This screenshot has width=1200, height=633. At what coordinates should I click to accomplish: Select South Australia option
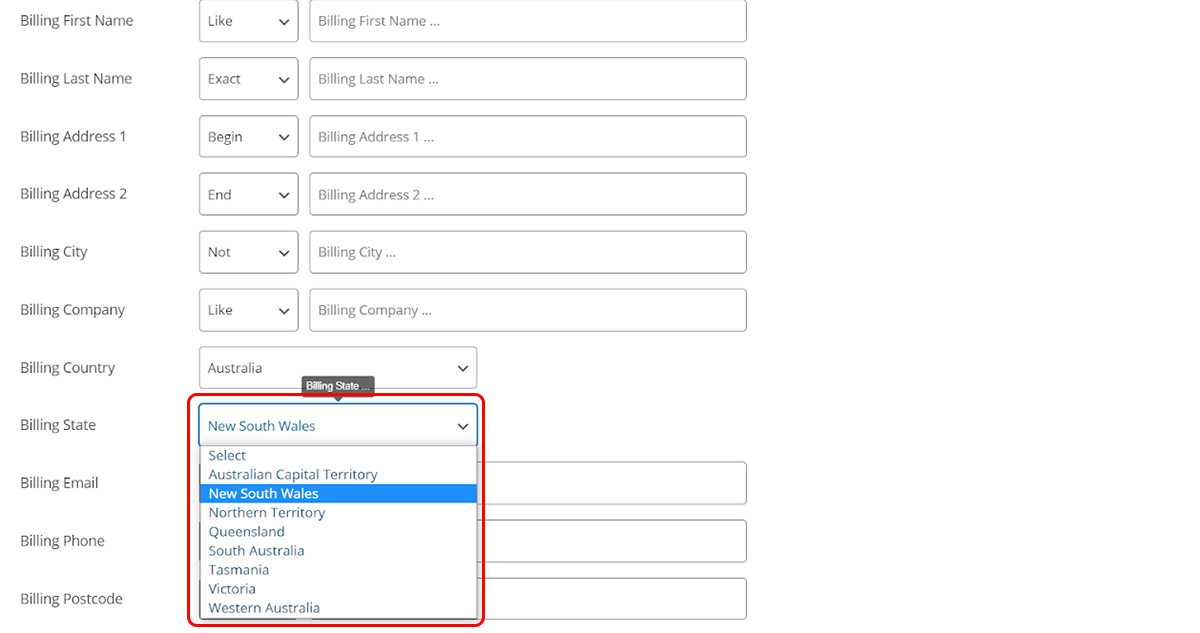pyautogui.click(x=257, y=551)
